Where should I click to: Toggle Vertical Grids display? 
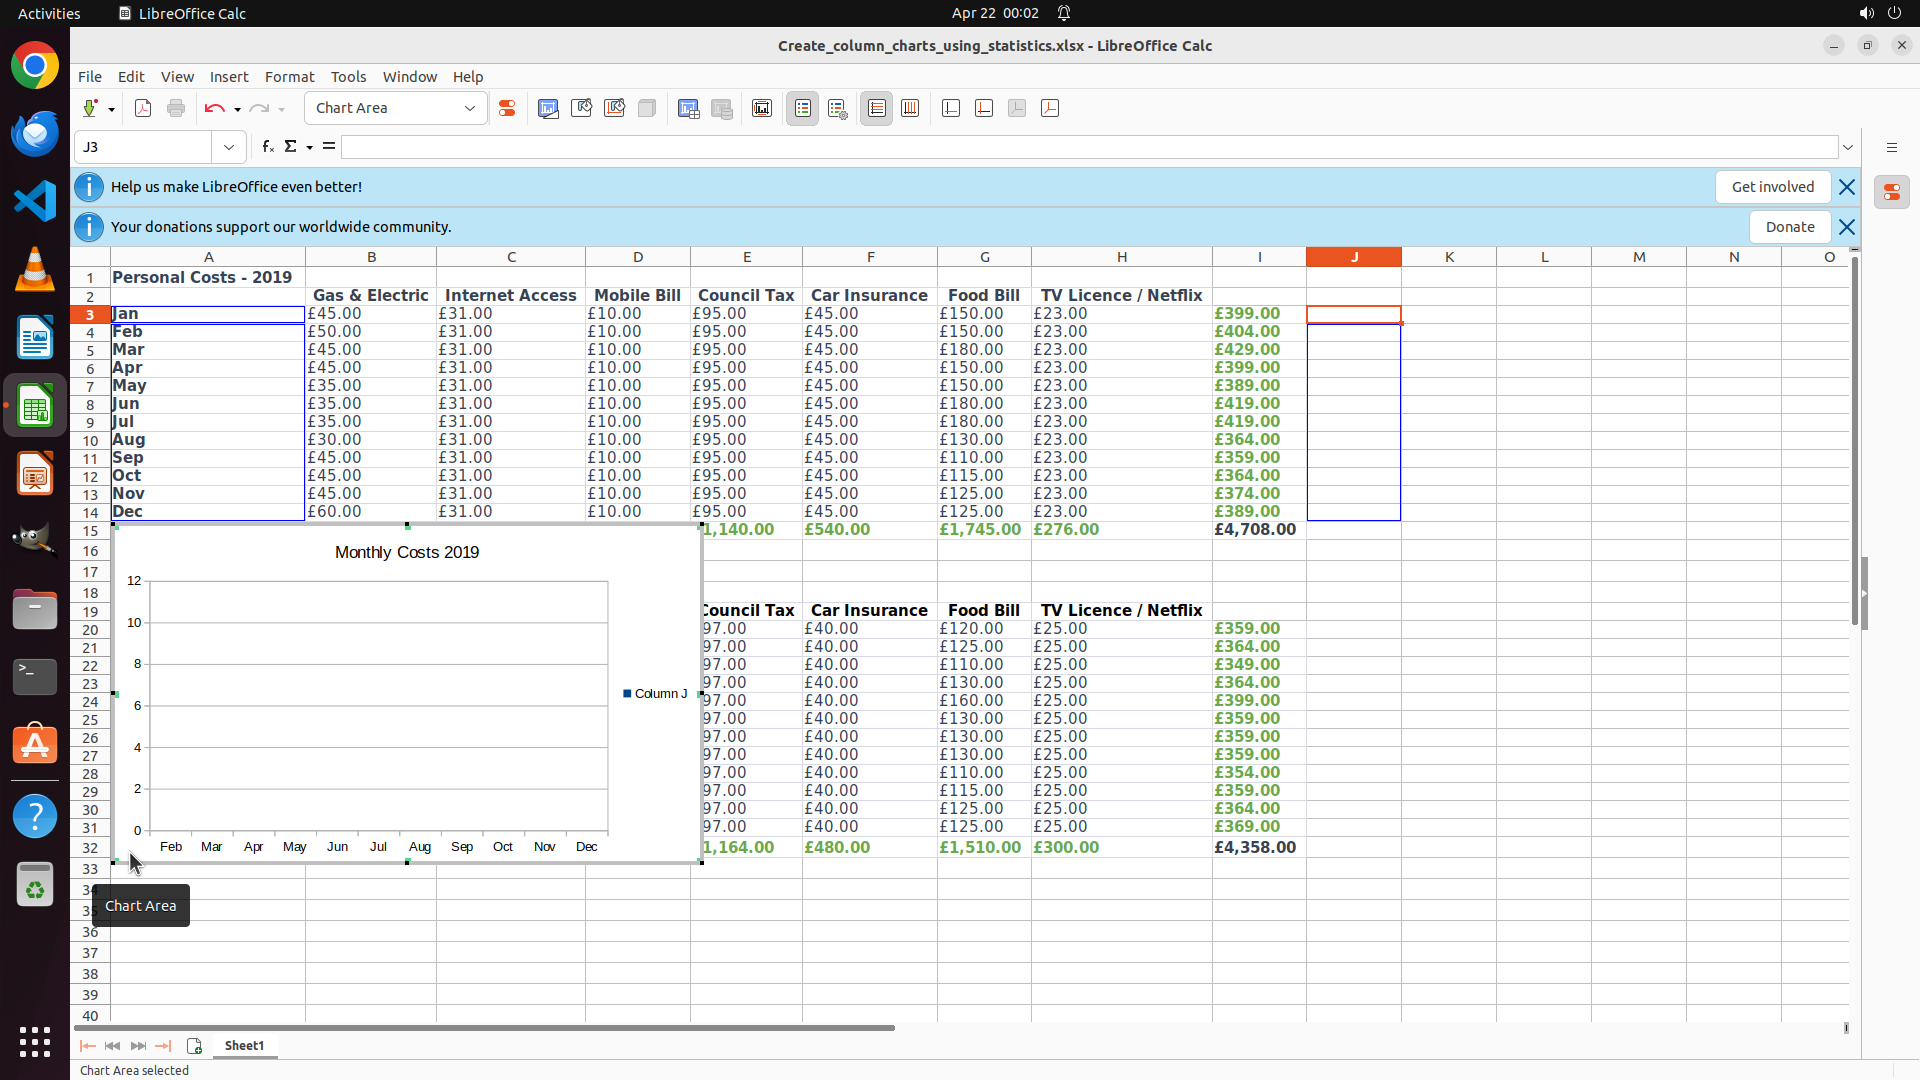pos(910,109)
